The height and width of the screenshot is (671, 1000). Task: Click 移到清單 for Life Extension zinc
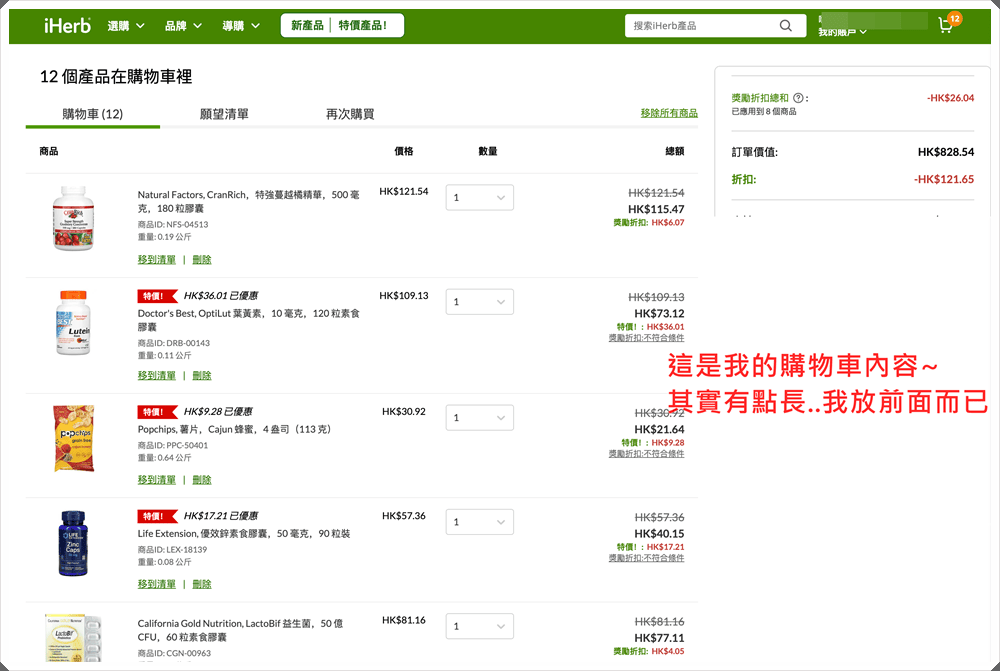coord(156,584)
